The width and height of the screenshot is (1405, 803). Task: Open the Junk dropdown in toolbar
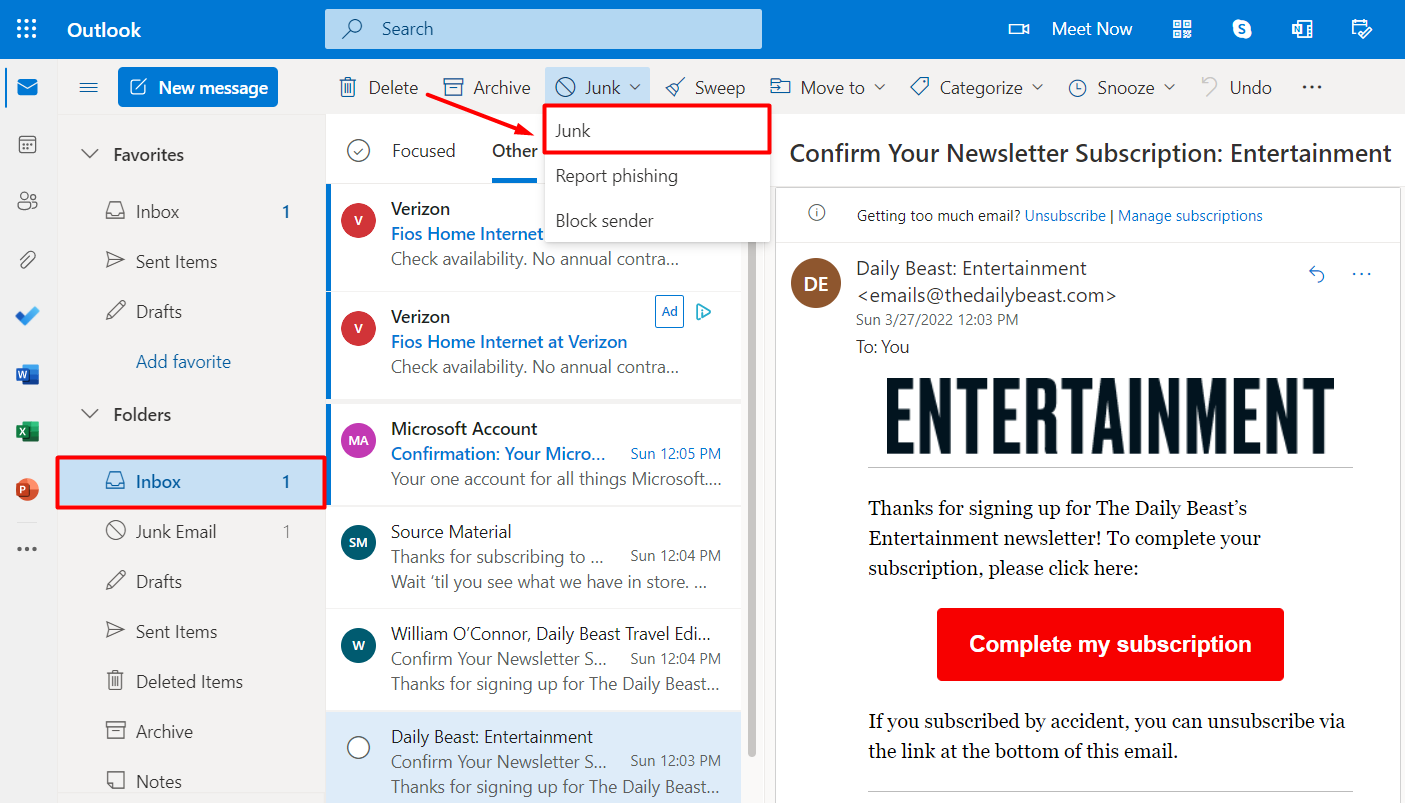tap(598, 87)
